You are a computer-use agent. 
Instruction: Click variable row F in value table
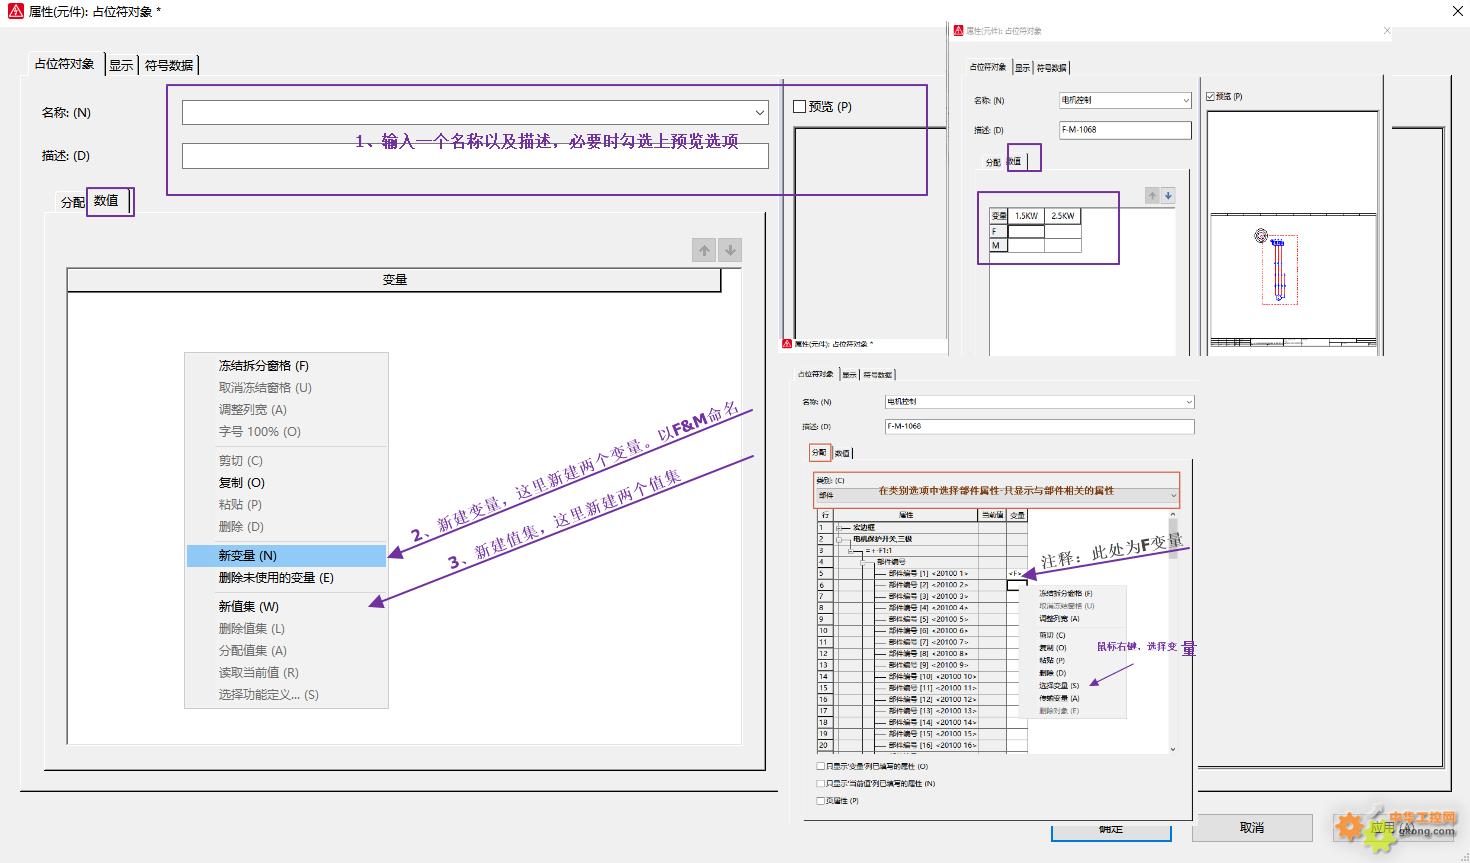tap(998, 231)
